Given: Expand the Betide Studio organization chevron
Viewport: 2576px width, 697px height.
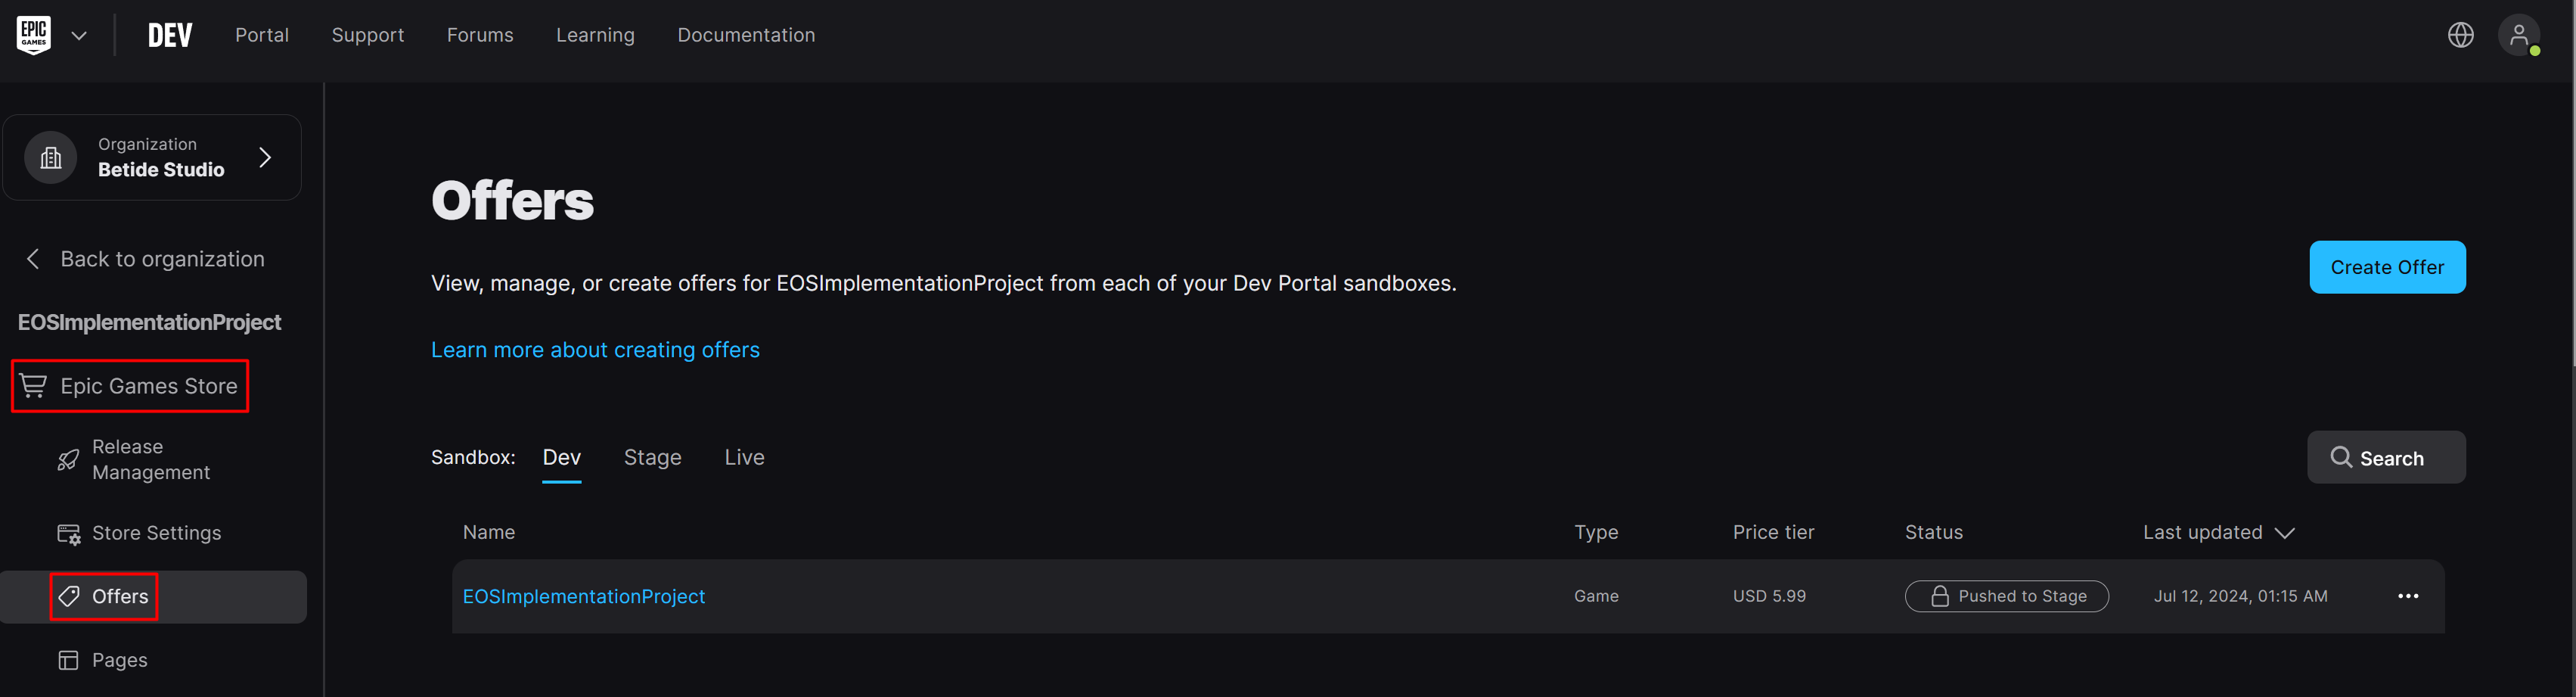Looking at the screenshot, I should pos(265,158).
